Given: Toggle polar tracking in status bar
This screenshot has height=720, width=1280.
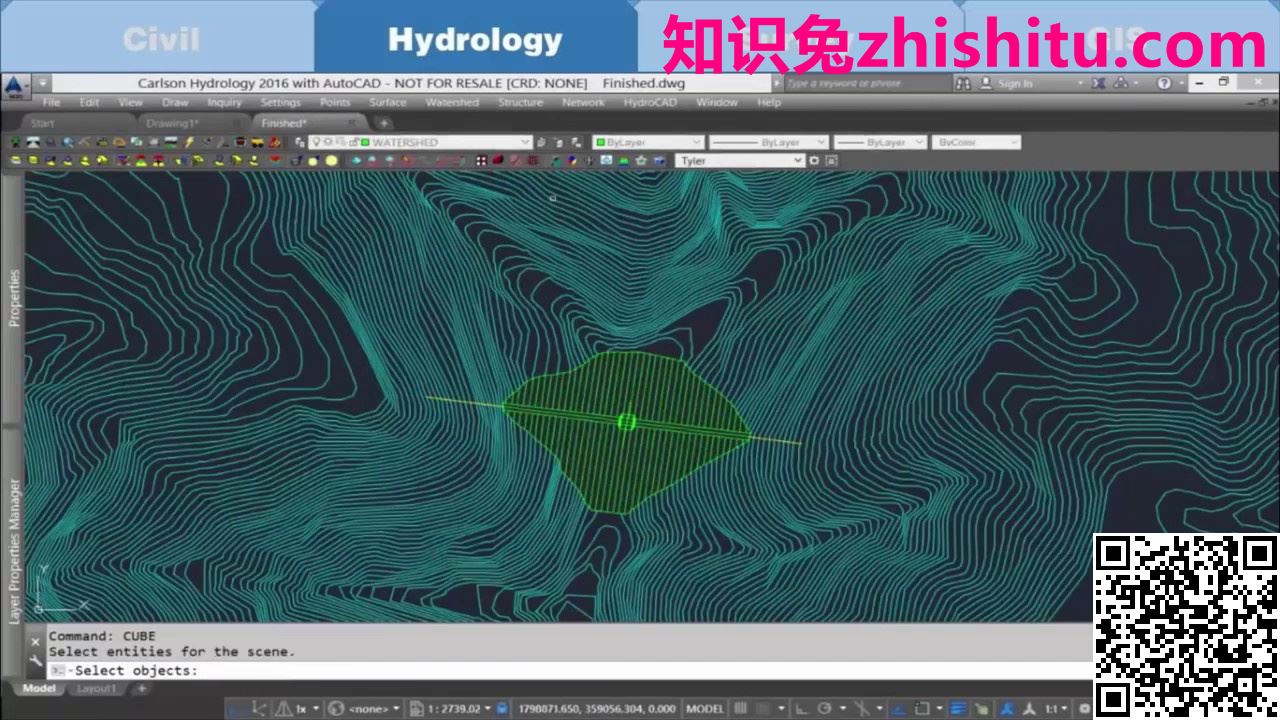Looking at the screenshot, I should [x=823, y=708].
